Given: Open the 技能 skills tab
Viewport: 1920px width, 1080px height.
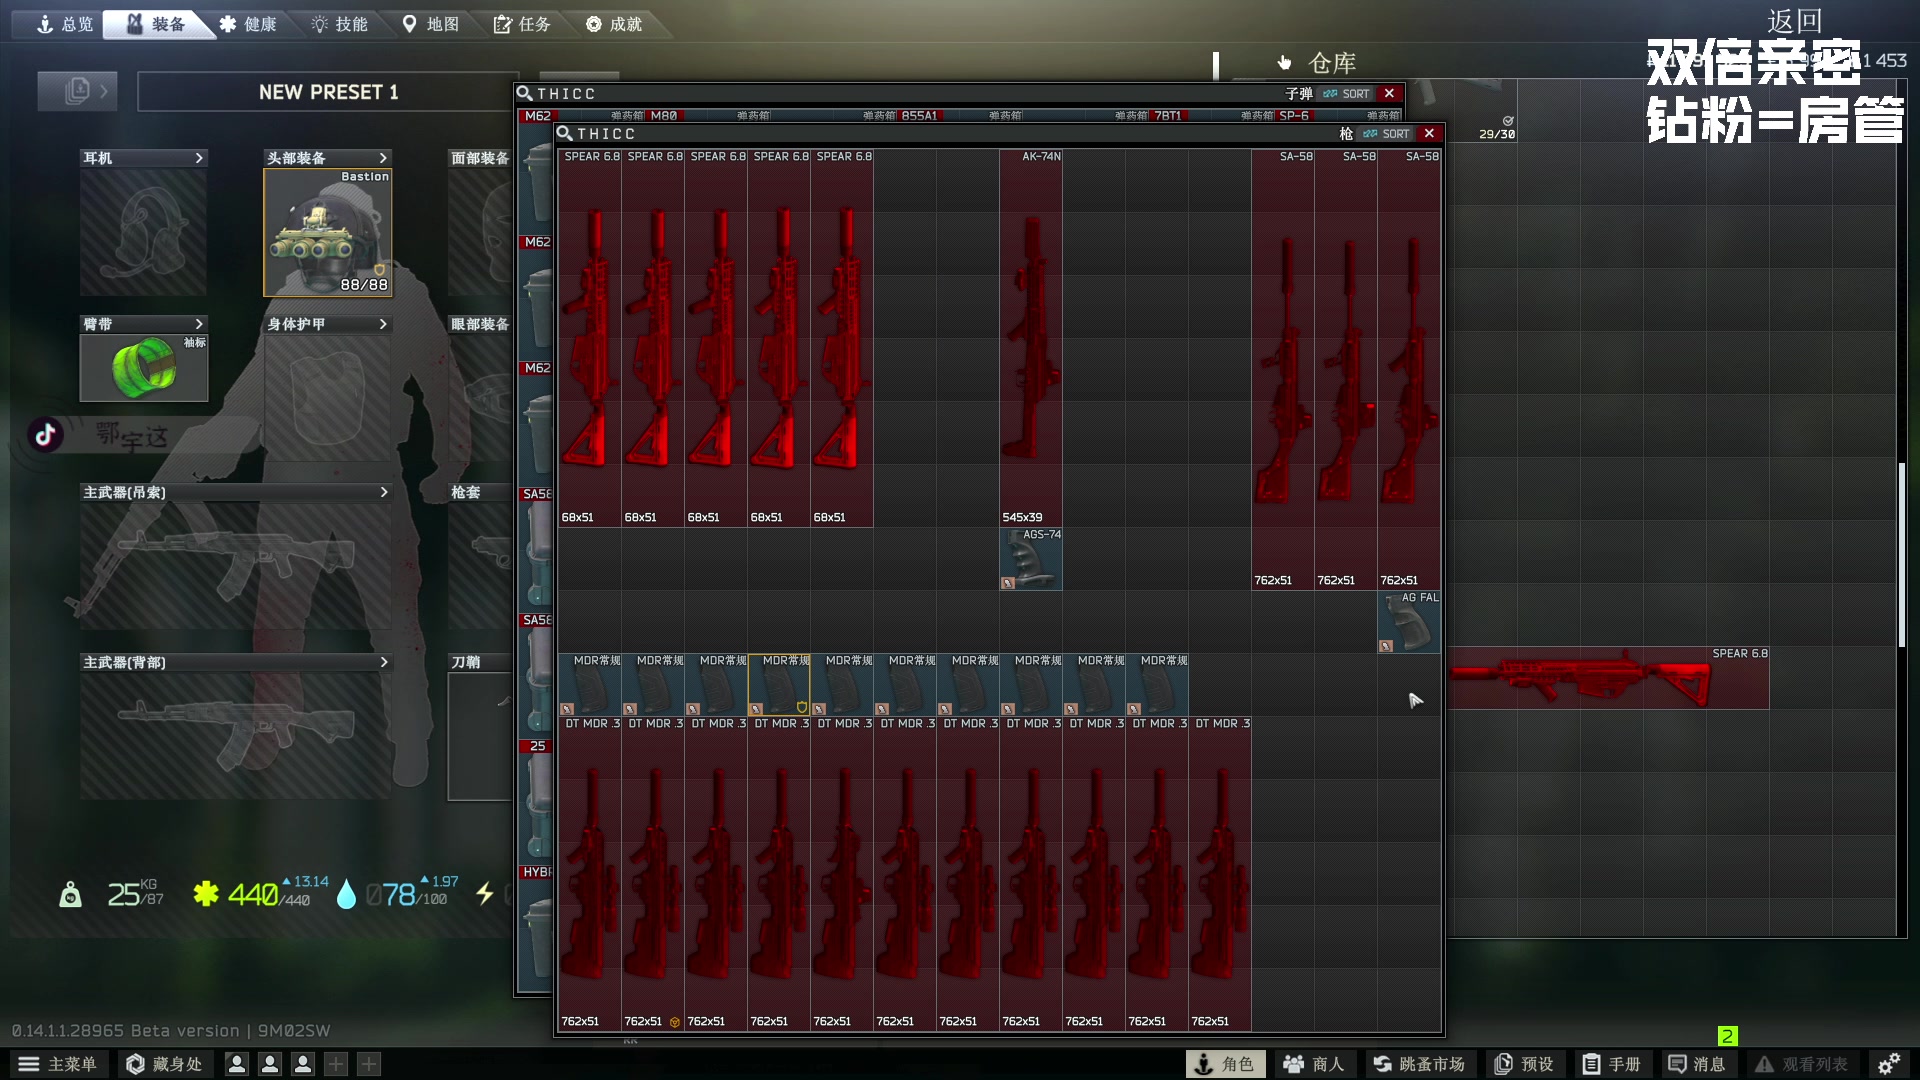Looking at the screenshot, I should (339, 24).
